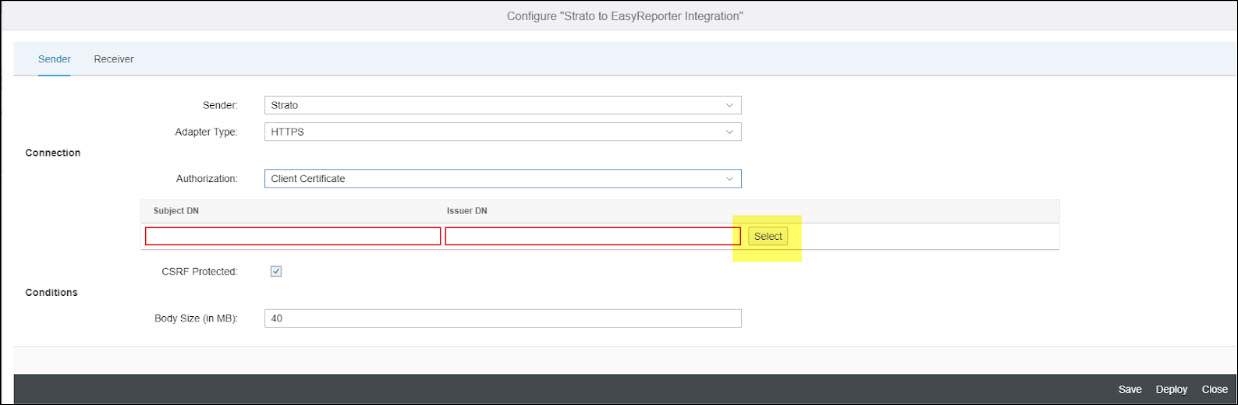Expand the Authorization dropdown arrow
Viewport: 1238px width, 405px height.
tap(729, 179)
